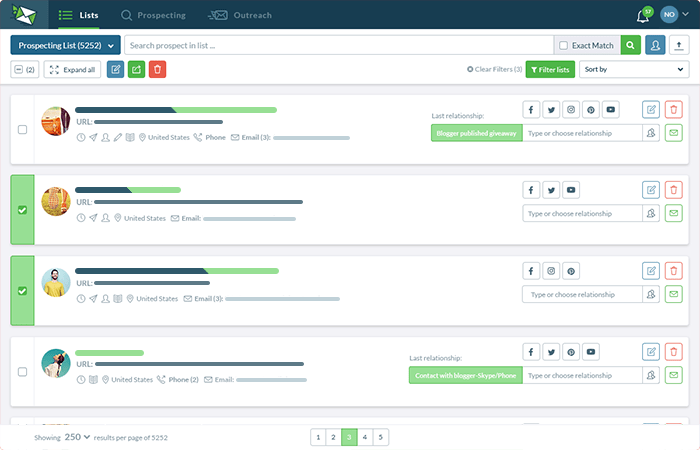
Task: Open the notifications bell
Action: pyautogui.click(x=643, y=16)
